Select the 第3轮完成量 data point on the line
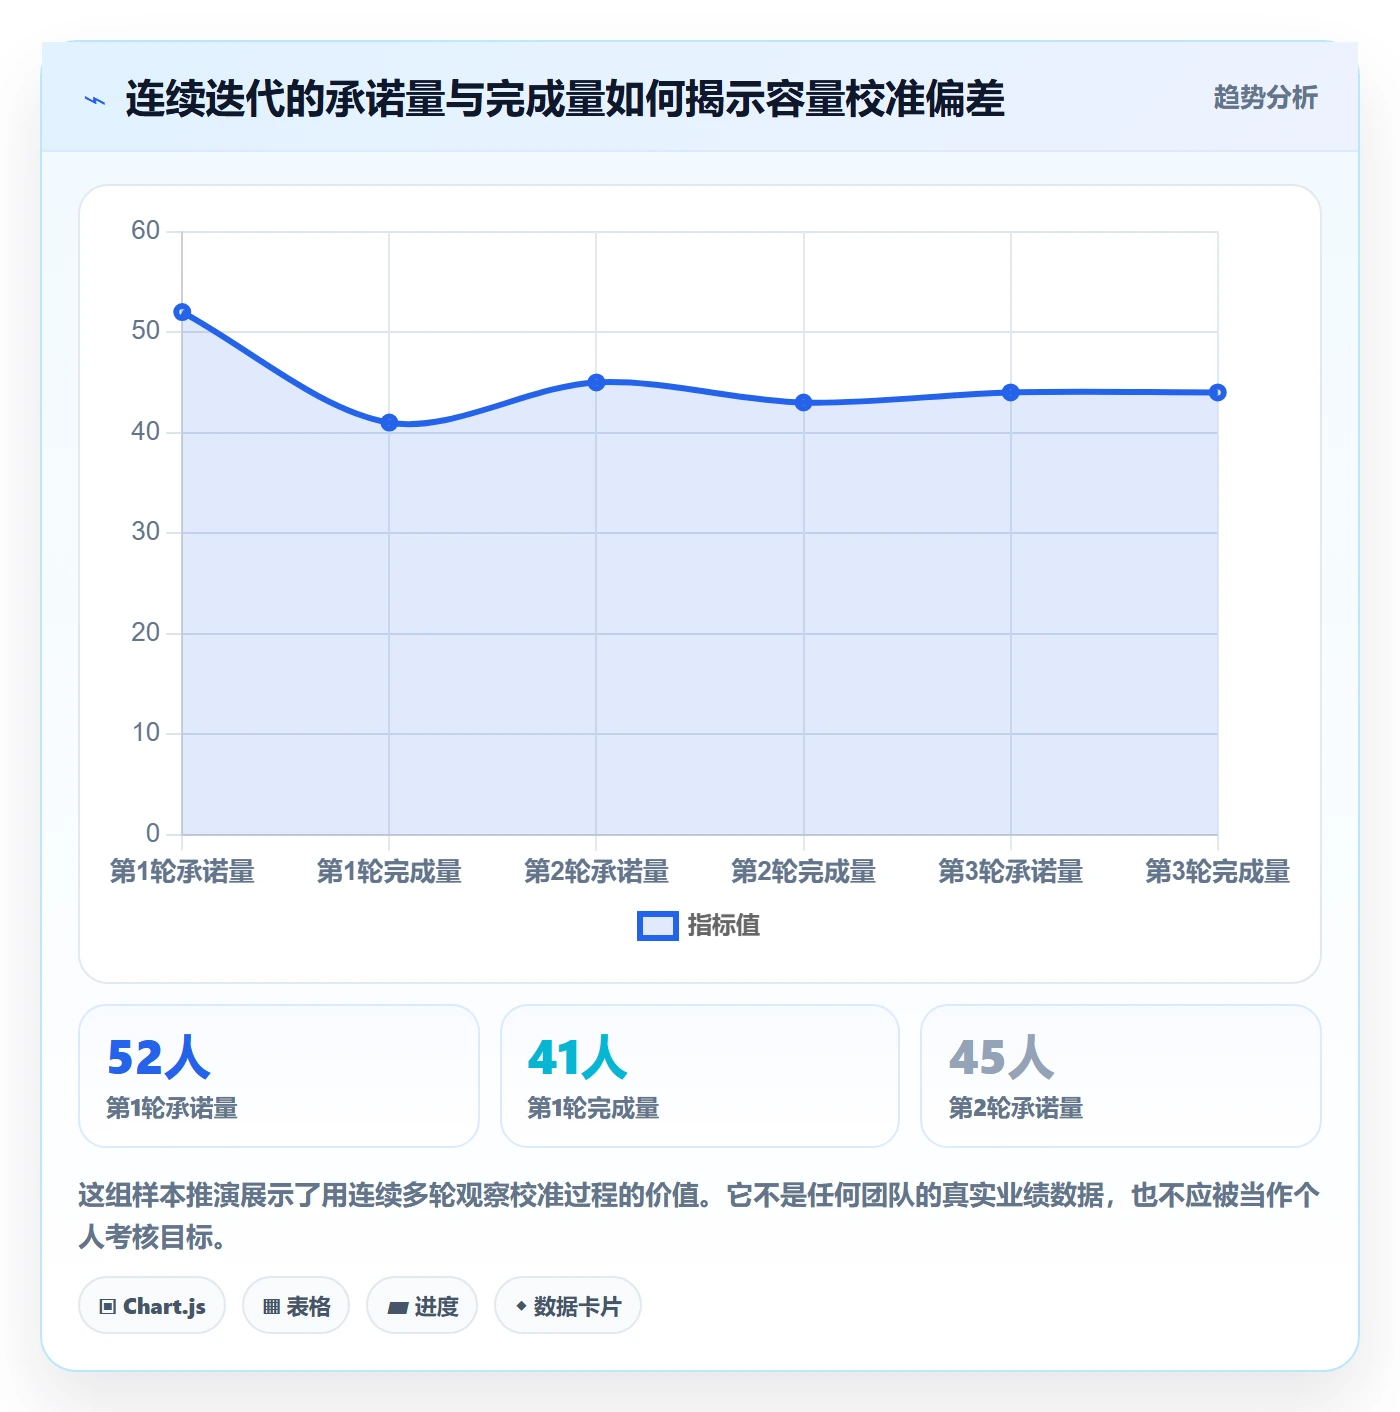Image resolution: width=1400 pixels, height=1412 pixels. click(x=1217, y=393)
